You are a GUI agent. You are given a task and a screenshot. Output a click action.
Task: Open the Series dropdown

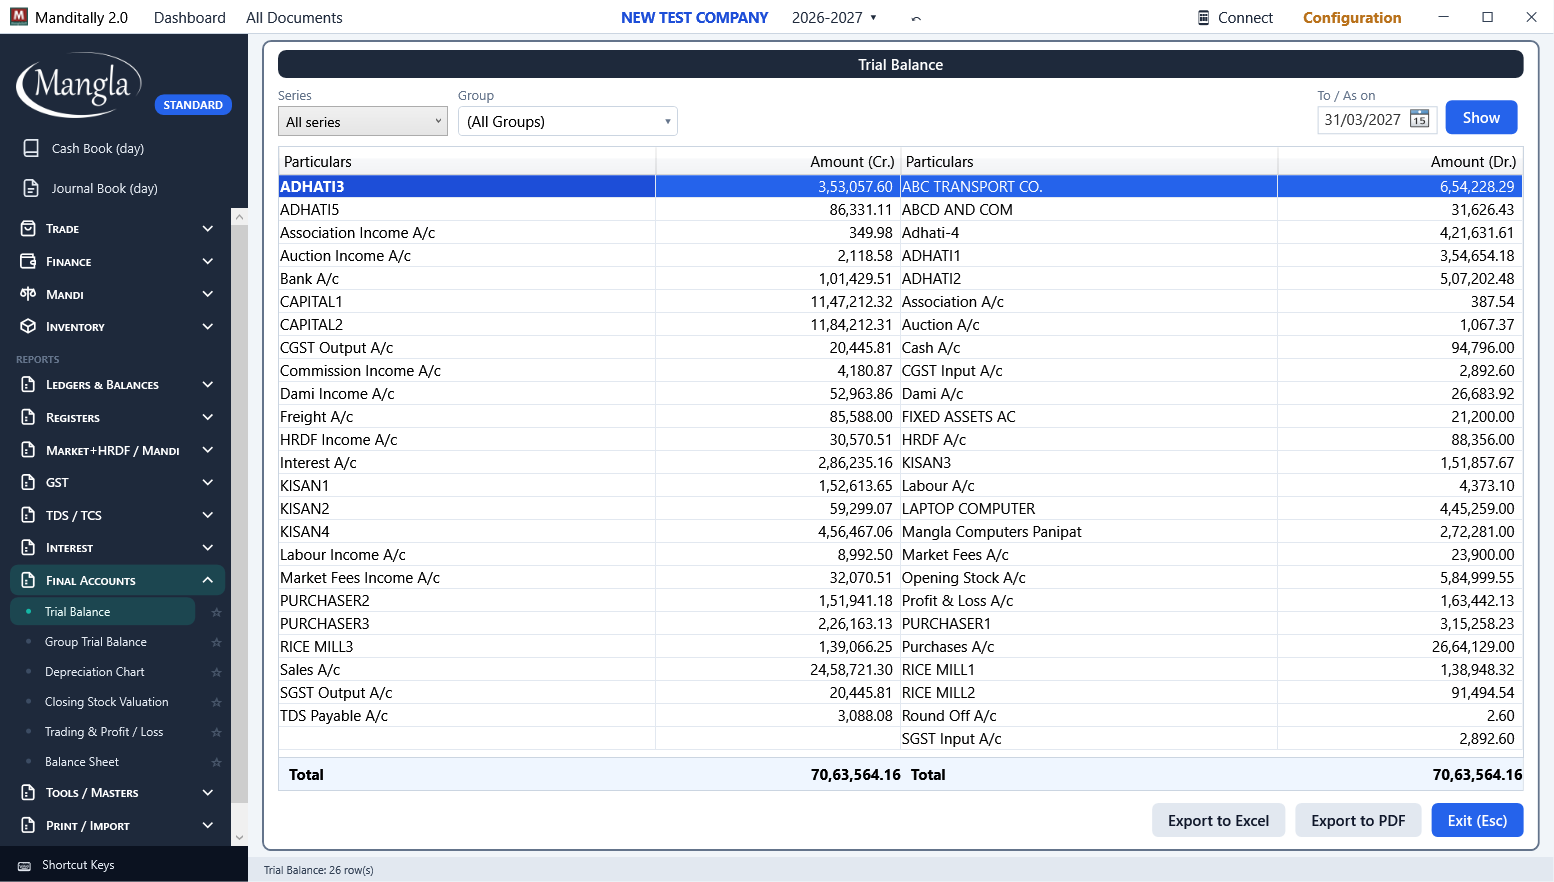(363, 121)
